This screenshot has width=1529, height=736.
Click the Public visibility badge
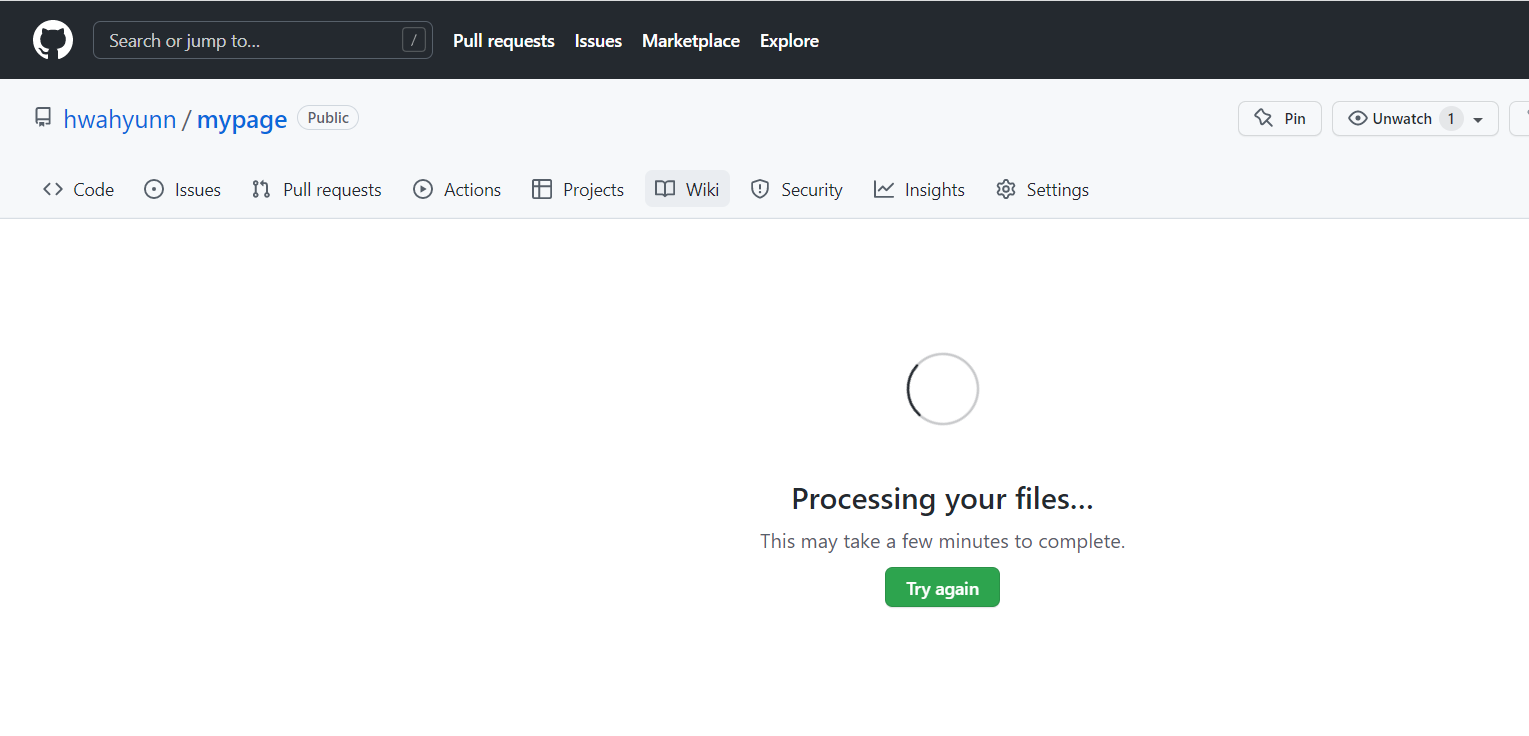328,118
